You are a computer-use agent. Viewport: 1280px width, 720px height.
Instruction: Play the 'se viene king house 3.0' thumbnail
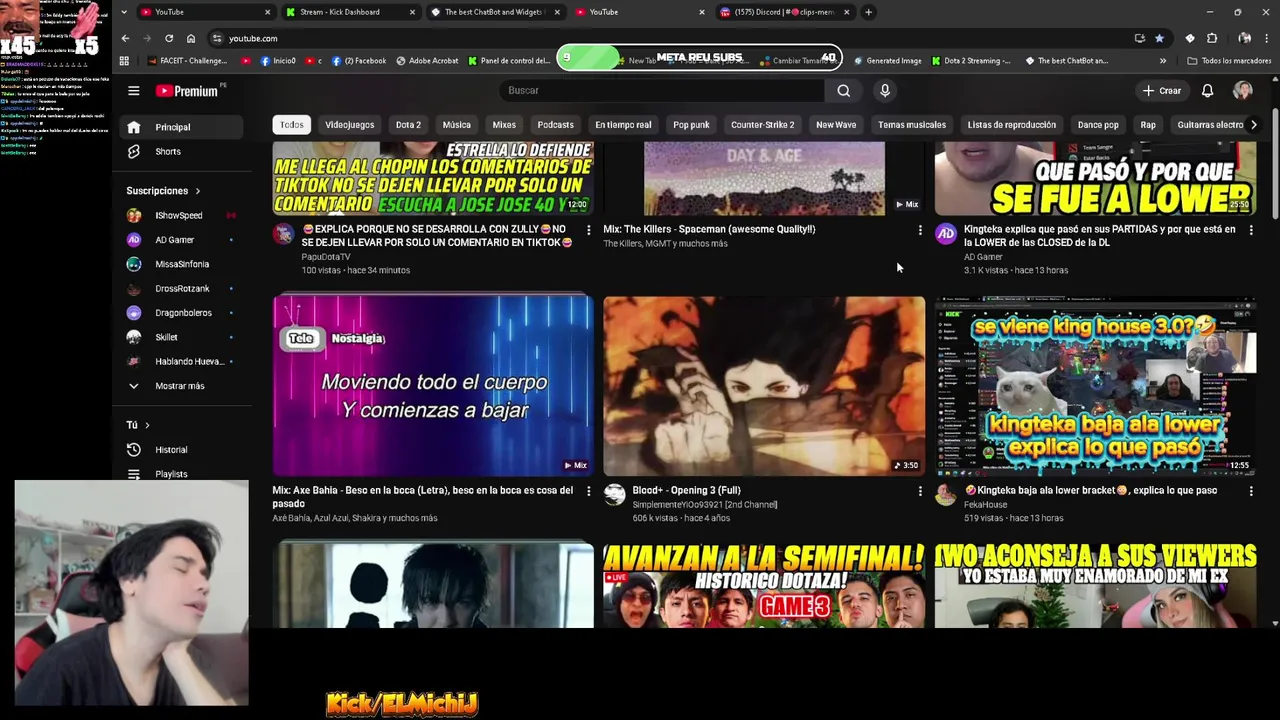pyautogui.click(x=1095, y=385)
